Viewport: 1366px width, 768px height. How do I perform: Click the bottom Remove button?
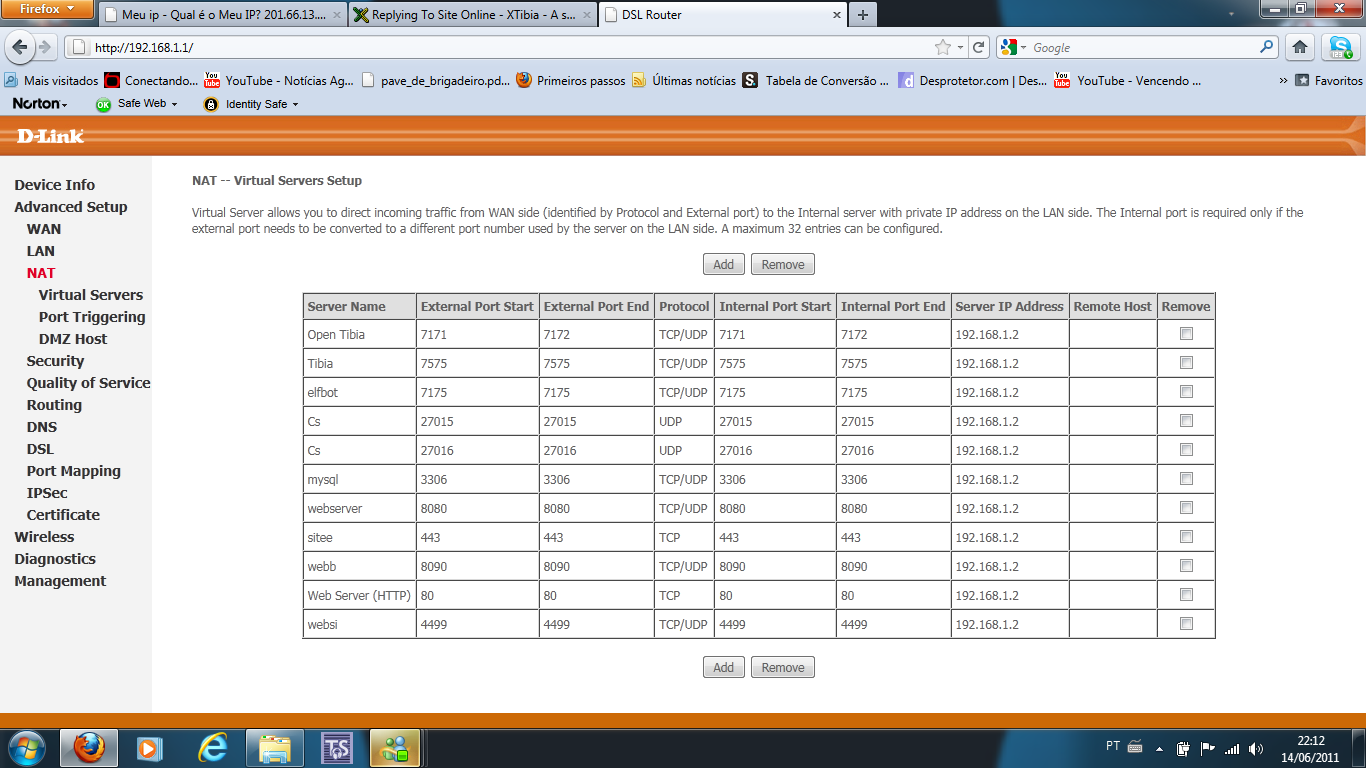coord(783,667)
